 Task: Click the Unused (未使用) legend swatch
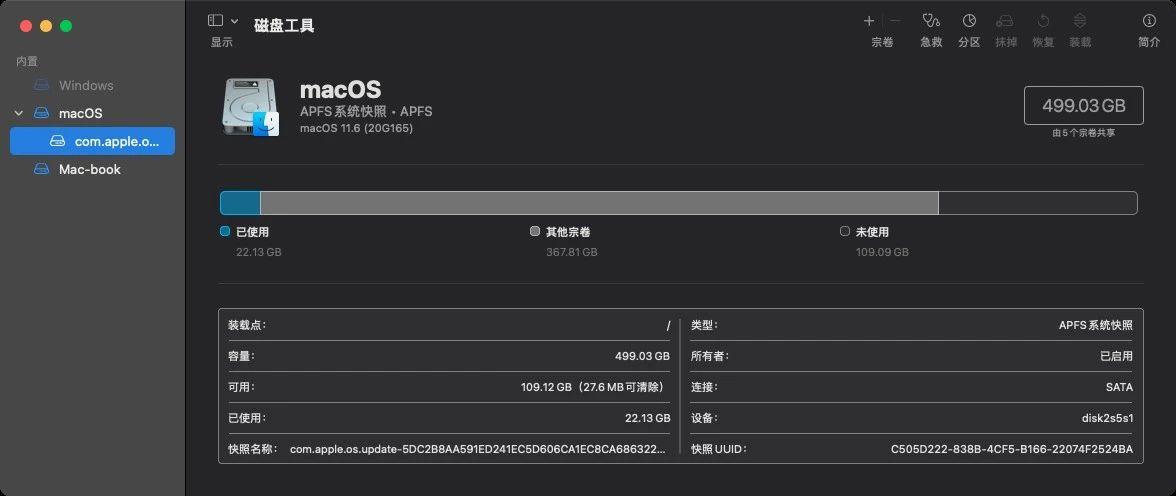845,232
